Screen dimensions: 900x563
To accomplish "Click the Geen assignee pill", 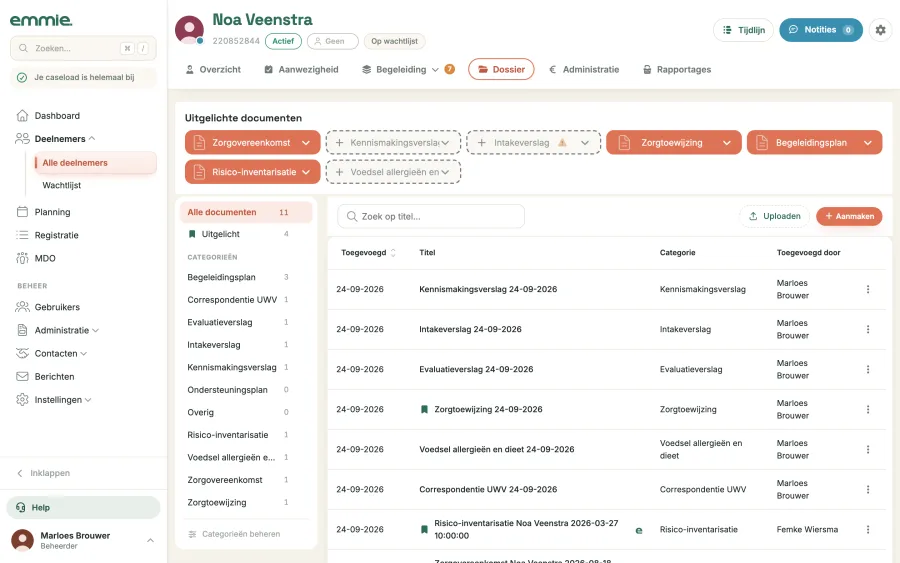I will [x=332, y=41].
